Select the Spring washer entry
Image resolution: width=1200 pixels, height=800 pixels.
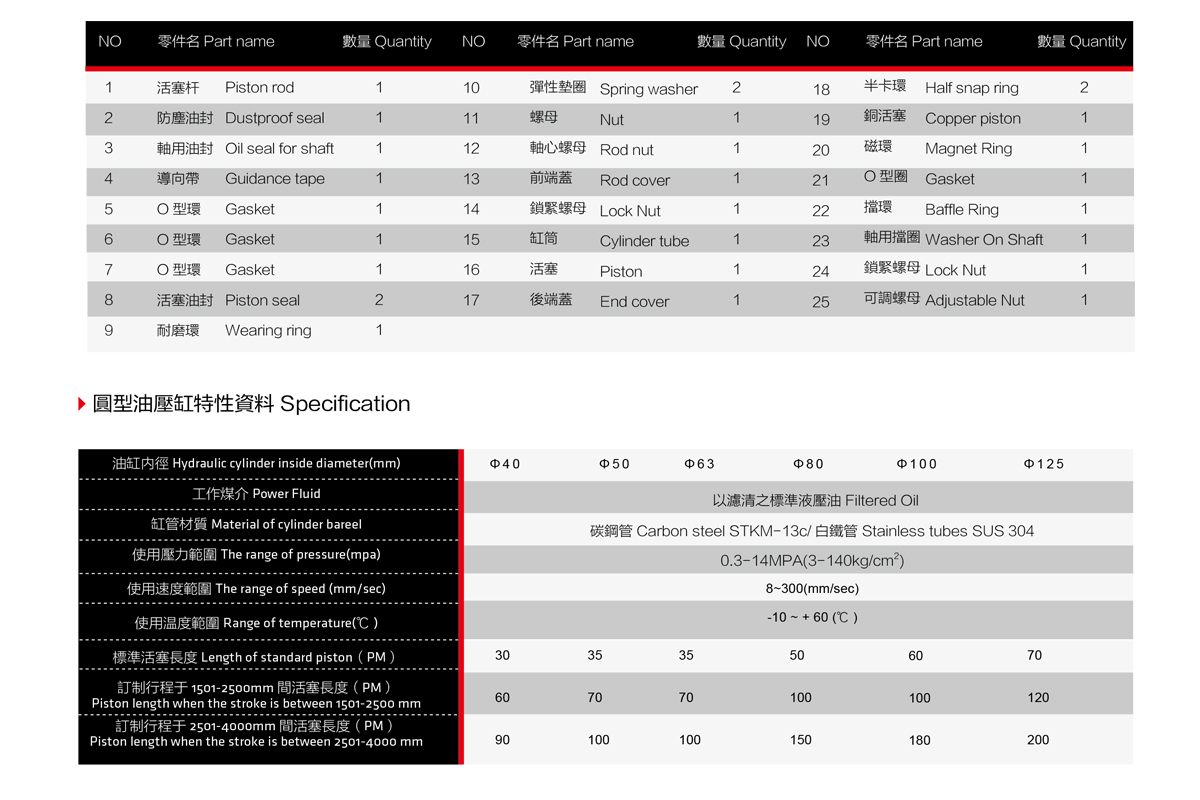click(x=648, y=89)
